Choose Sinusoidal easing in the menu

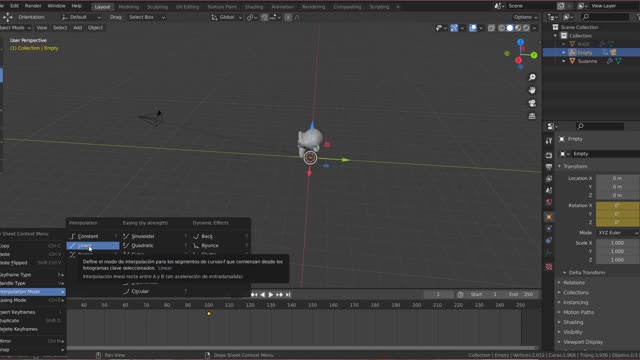(155, 236)
